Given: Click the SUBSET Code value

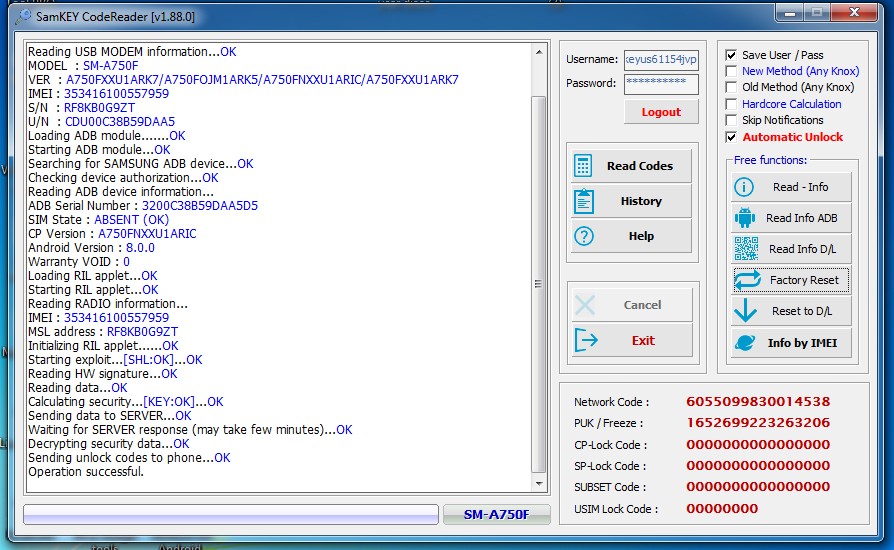Looking at the screenshot, I should [758, 486].
